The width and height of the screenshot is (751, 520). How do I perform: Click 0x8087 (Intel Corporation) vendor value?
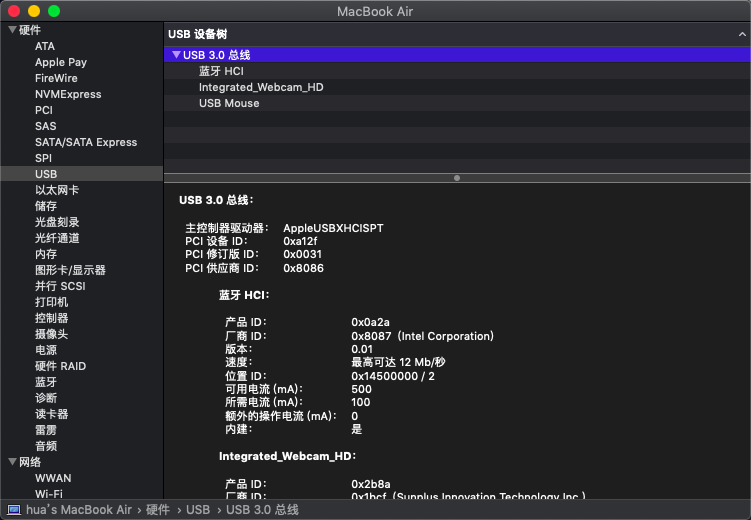point(422,336)
